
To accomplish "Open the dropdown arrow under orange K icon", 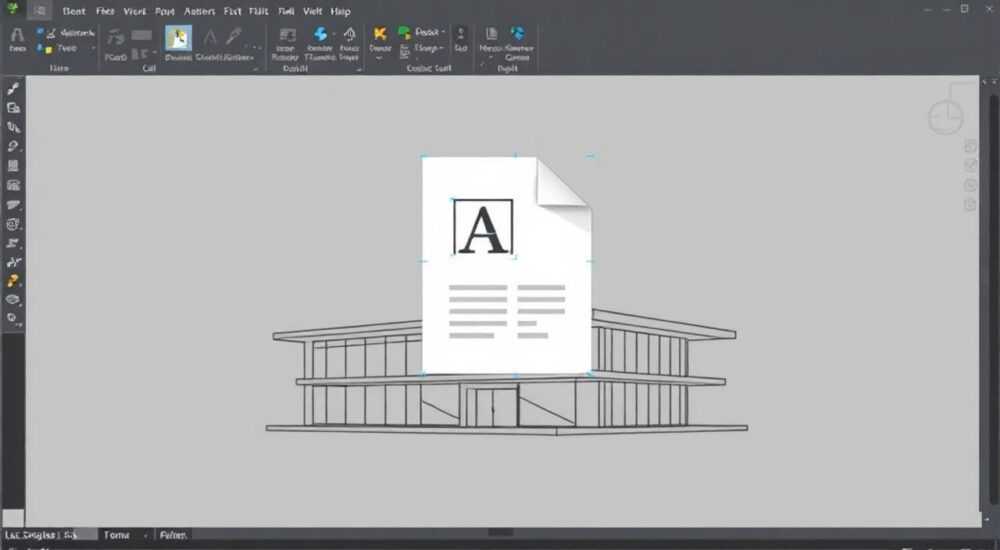I will [x=380, y=59].
